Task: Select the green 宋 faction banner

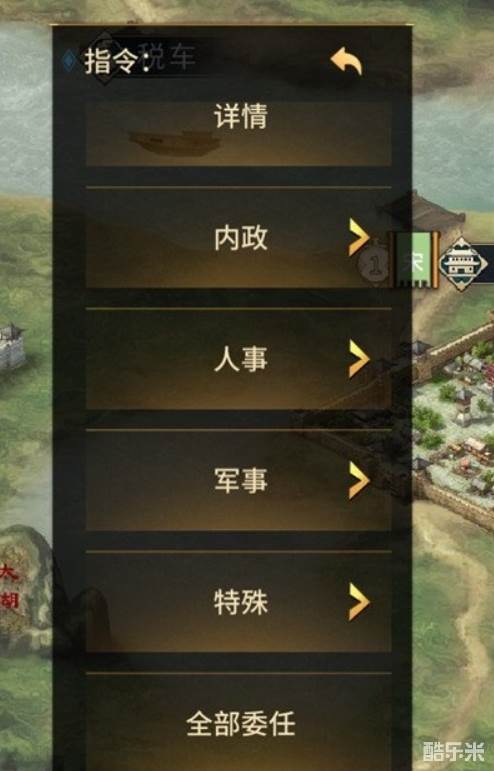Action: (x=415, y=260)
